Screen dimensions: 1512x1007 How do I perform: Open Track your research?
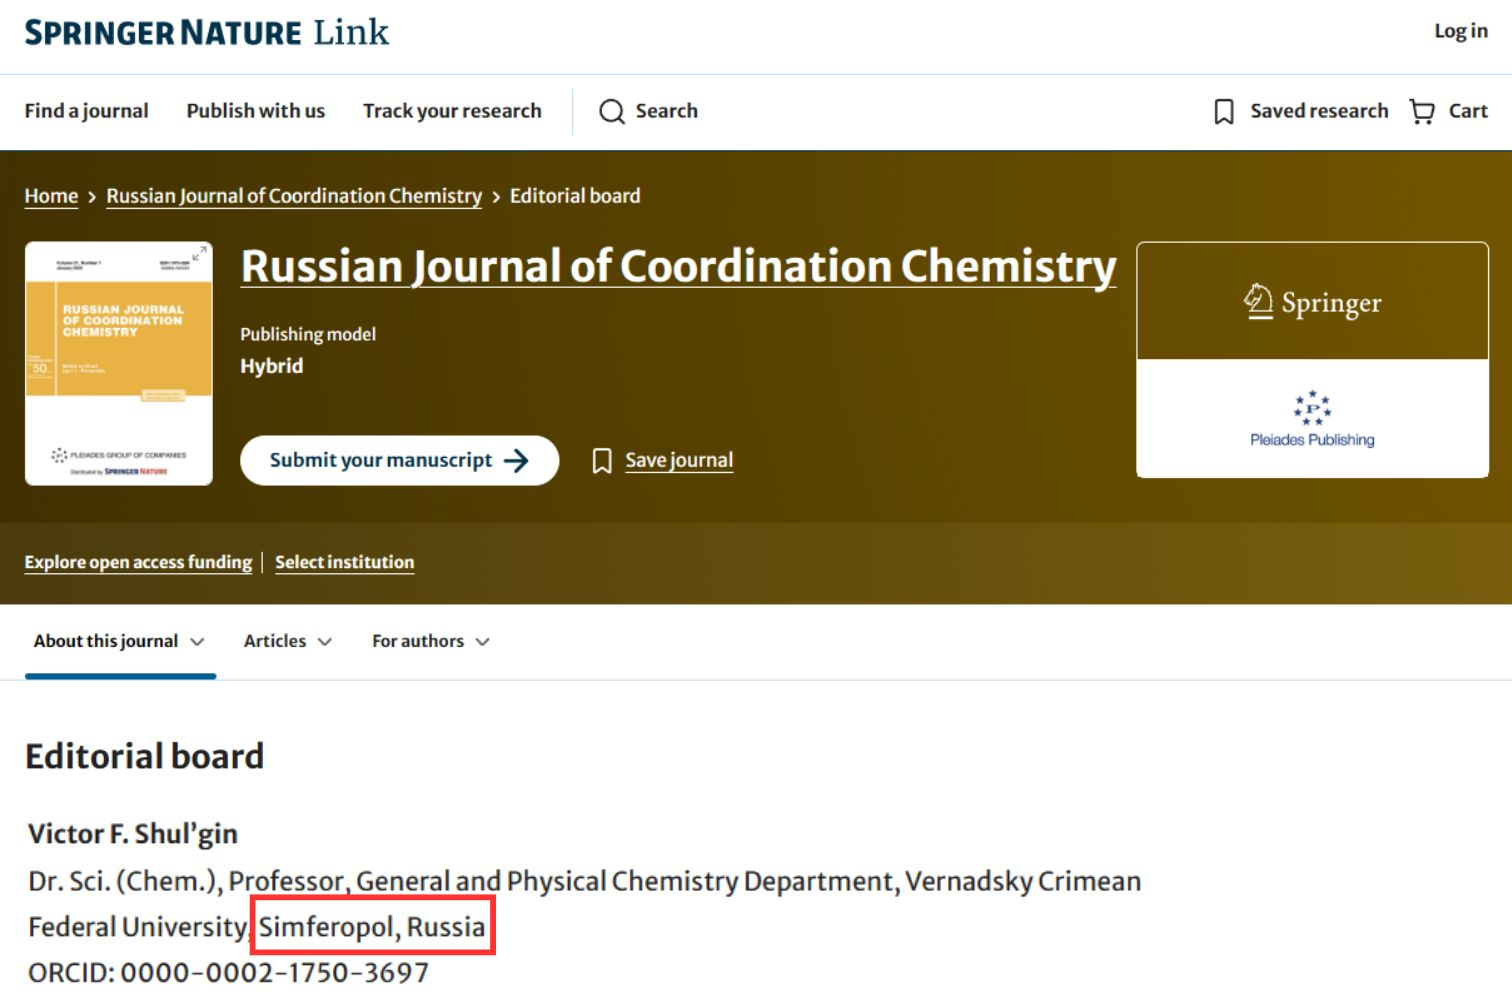452,111
